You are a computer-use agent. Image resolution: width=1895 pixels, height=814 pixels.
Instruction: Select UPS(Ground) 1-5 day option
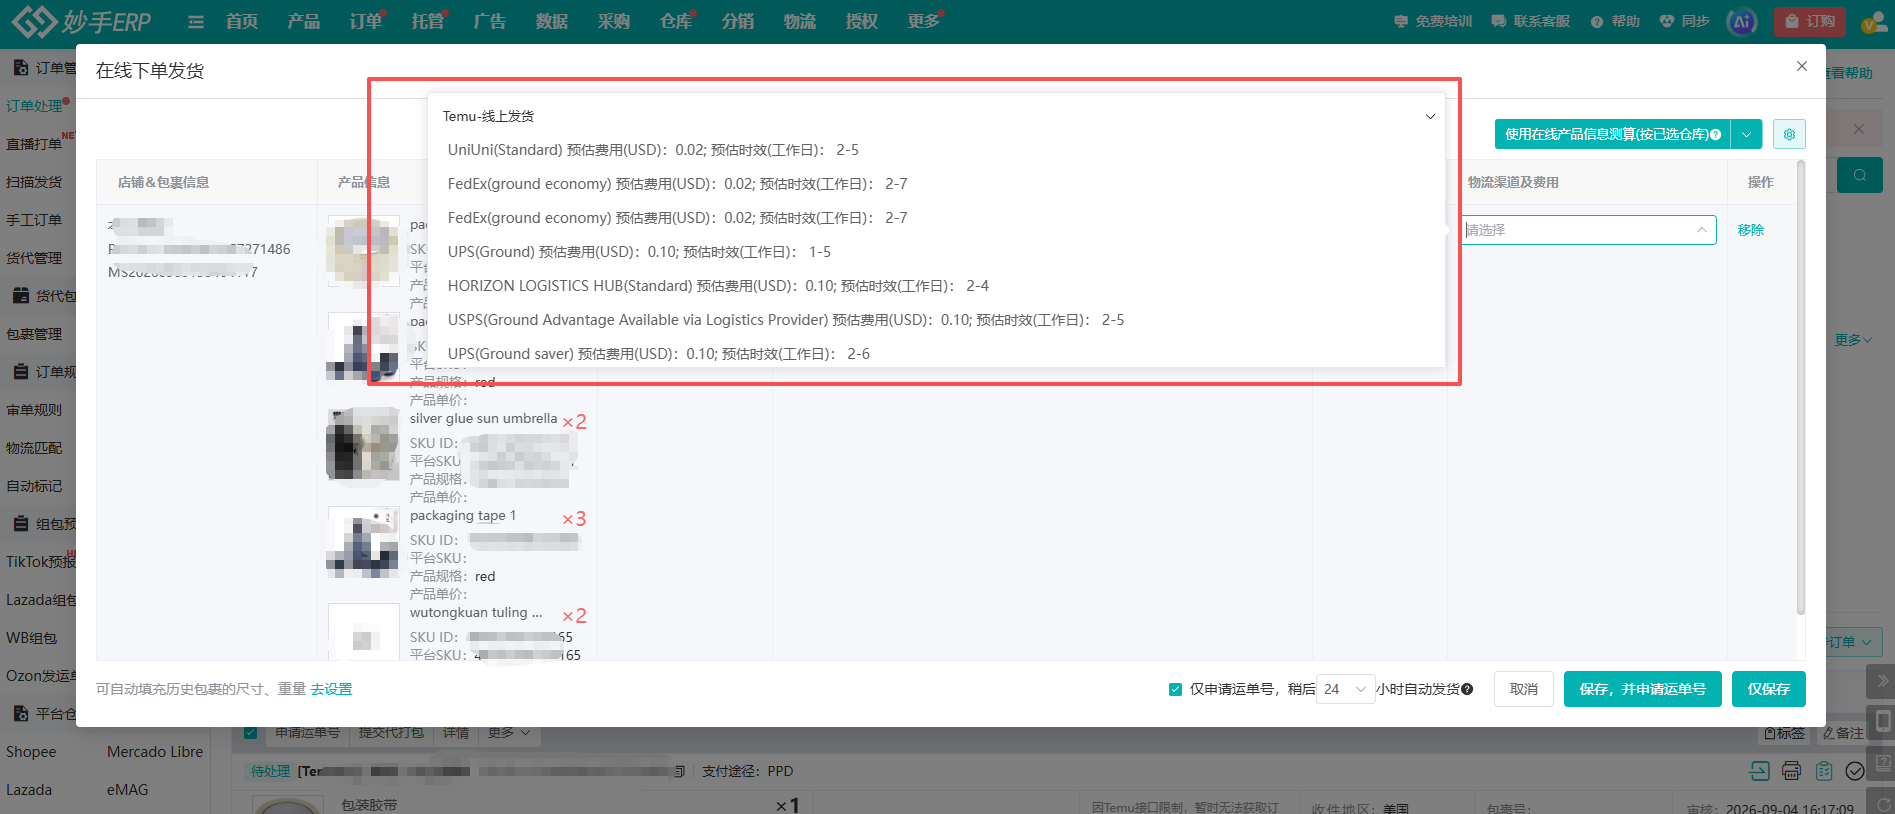click(936, 252)
